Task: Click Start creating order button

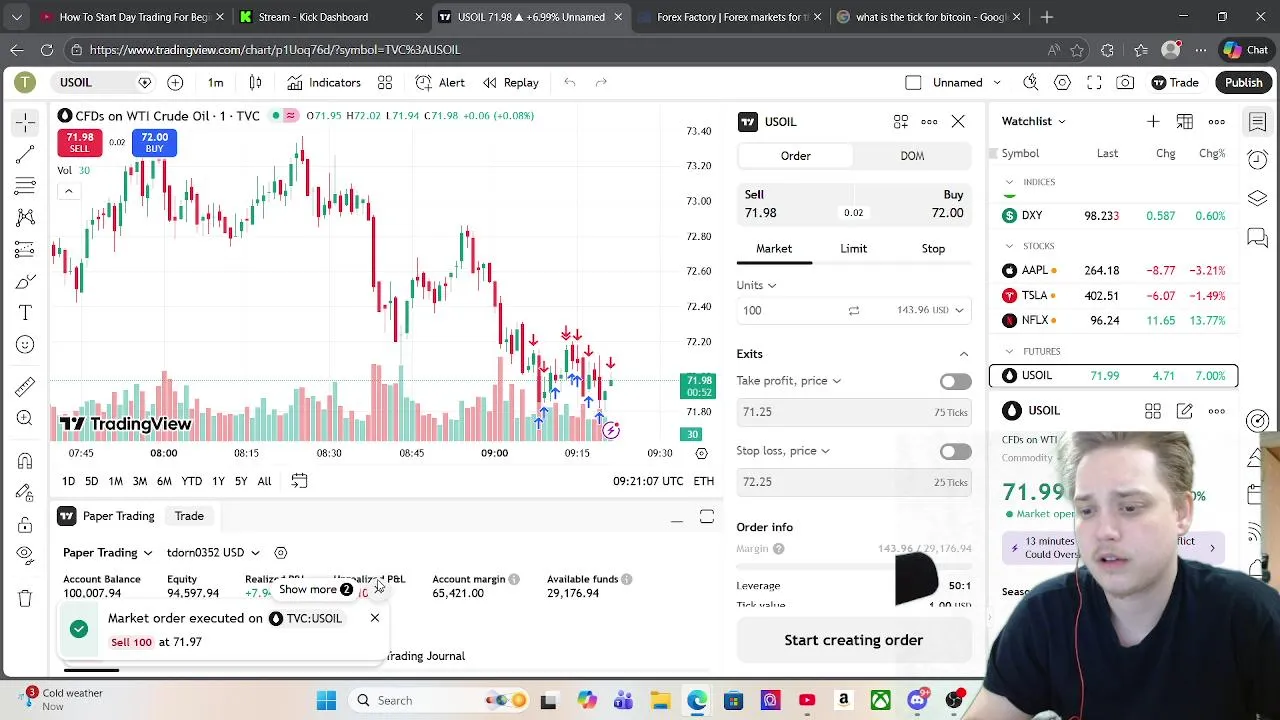Action: click(854, 640)
